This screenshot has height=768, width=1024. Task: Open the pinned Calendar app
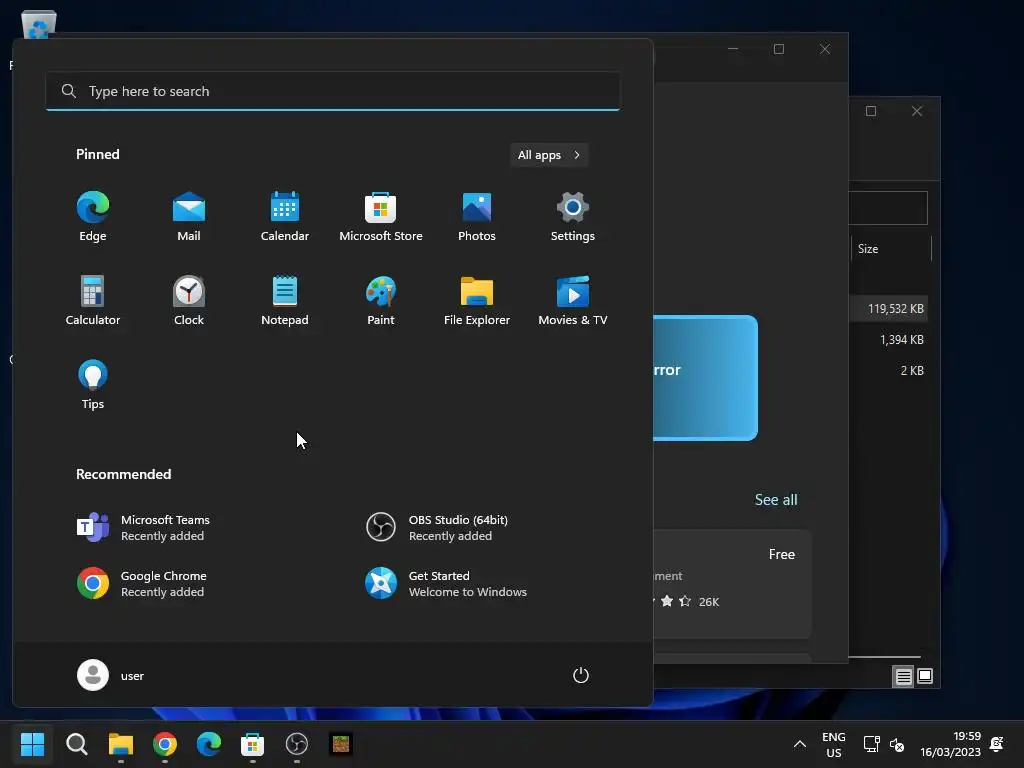click(x=285, y=217)
